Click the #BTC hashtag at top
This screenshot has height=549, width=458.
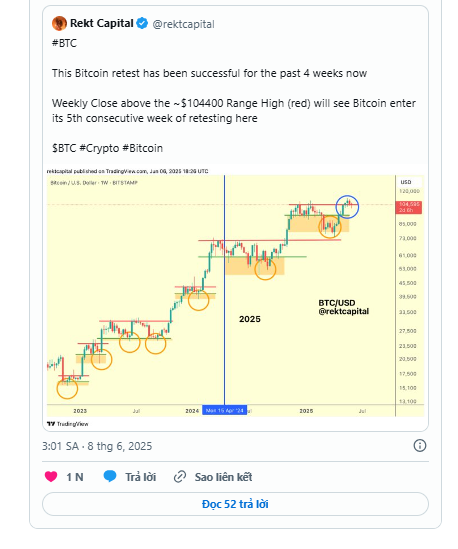coord(64,43)
